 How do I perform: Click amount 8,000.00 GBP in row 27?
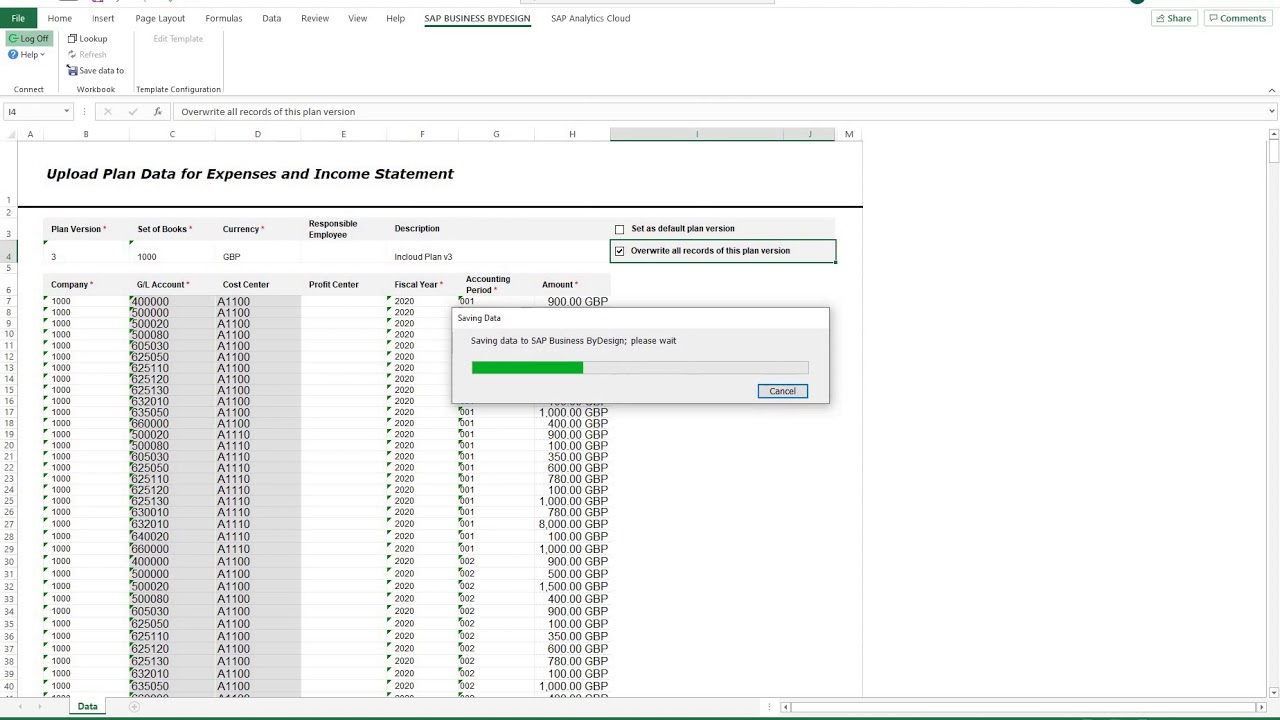tap(573, 524)
